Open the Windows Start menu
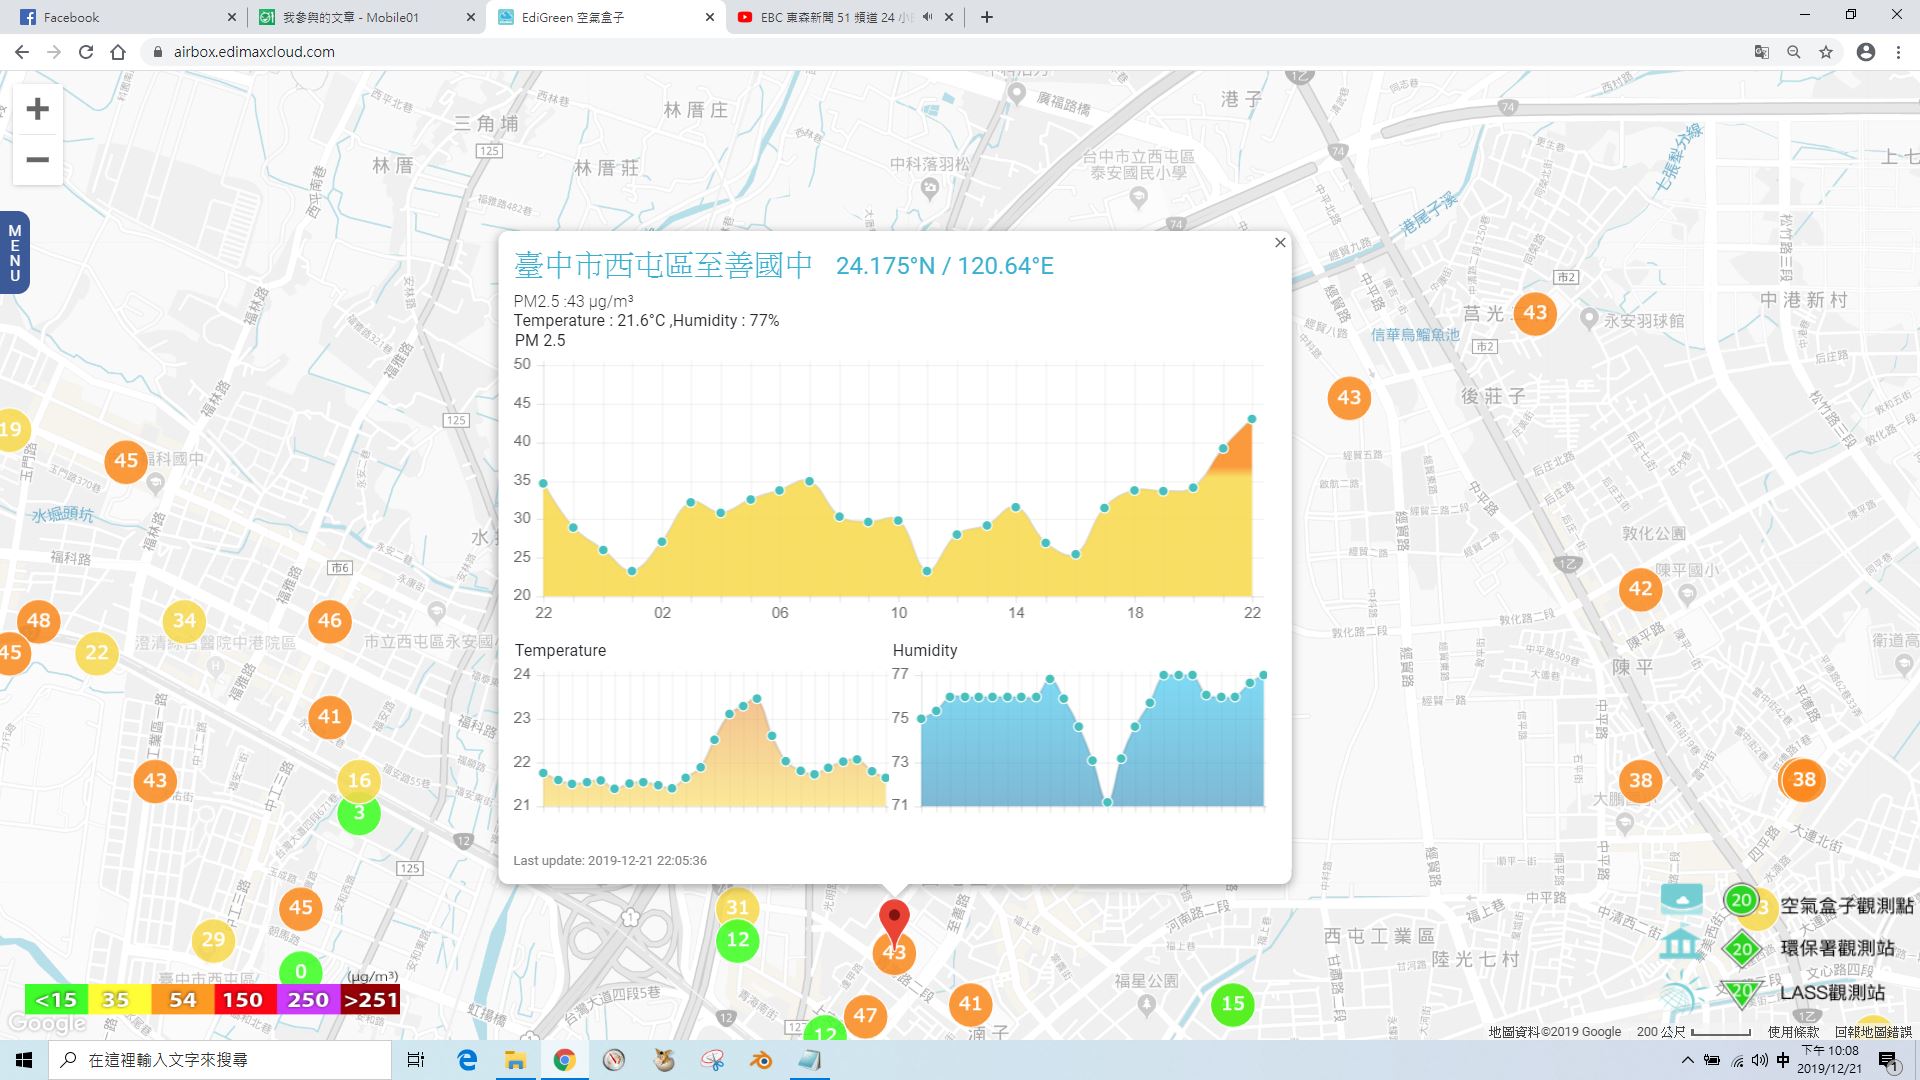 (x=24, y=1060)
